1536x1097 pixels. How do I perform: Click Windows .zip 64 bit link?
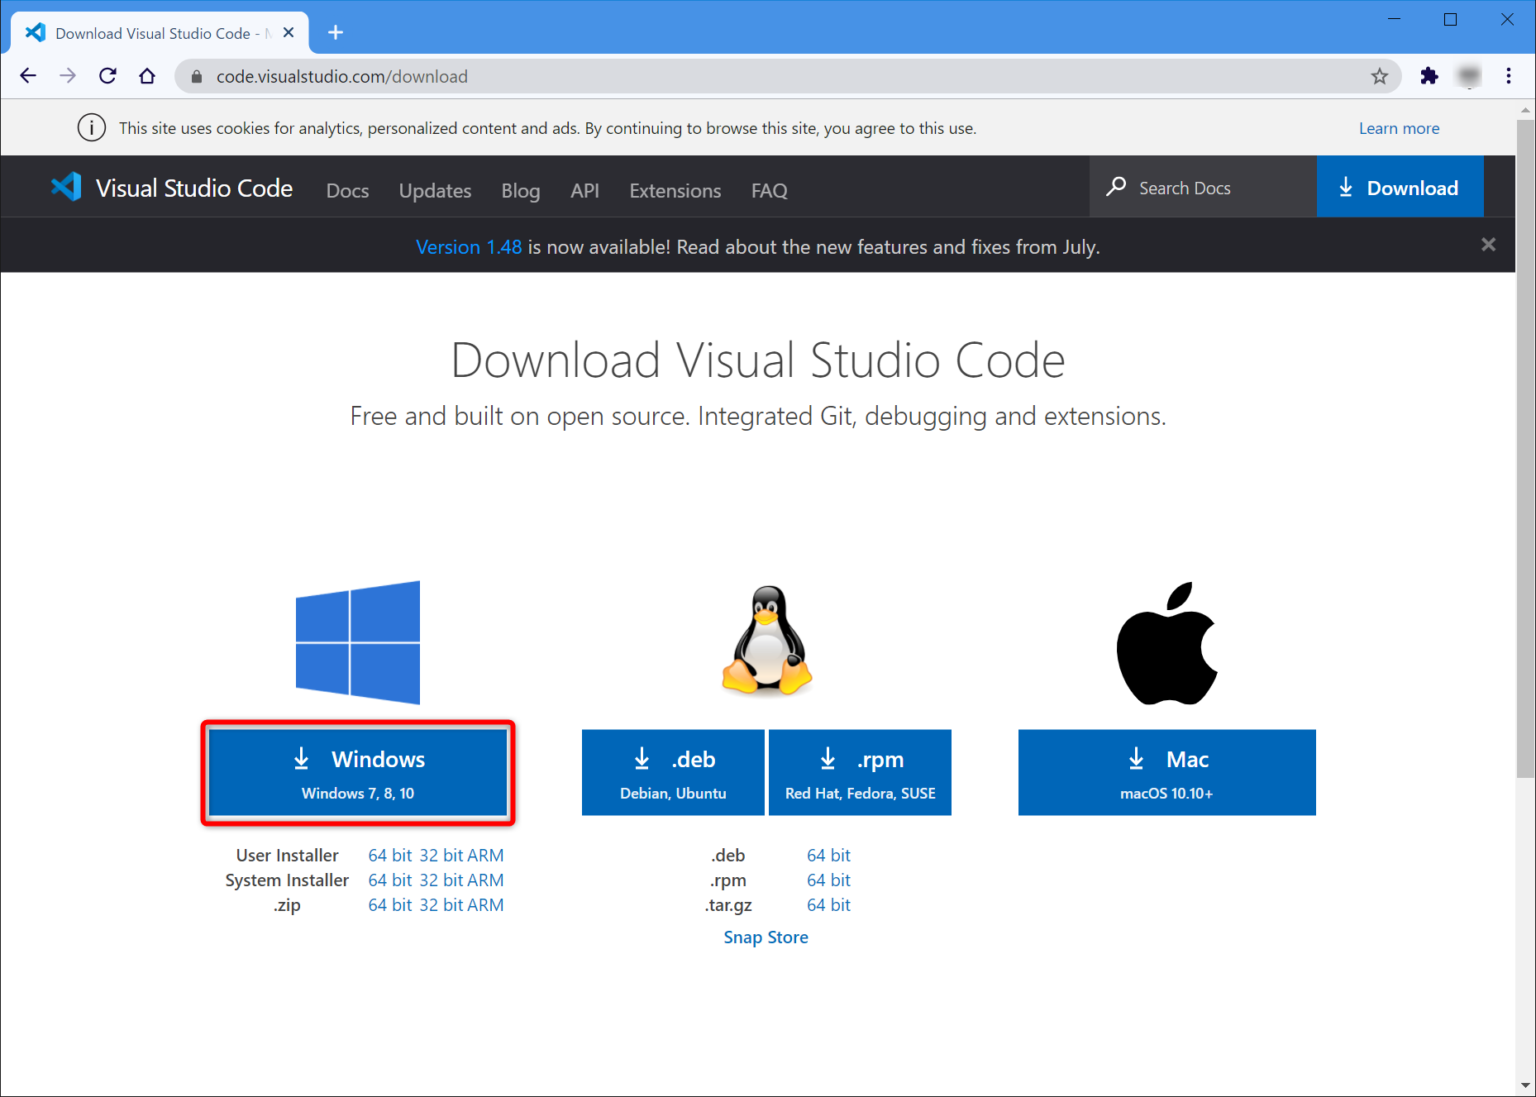click(390, 905)
